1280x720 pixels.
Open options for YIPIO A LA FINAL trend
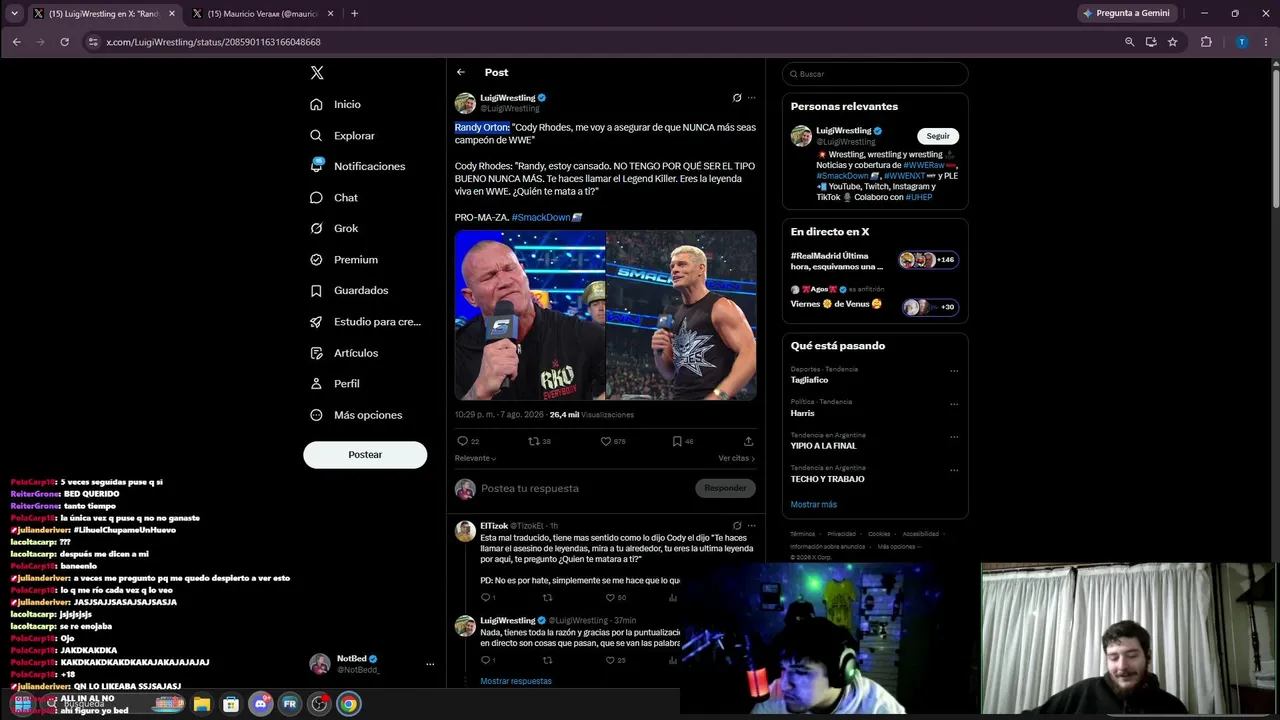954,437
